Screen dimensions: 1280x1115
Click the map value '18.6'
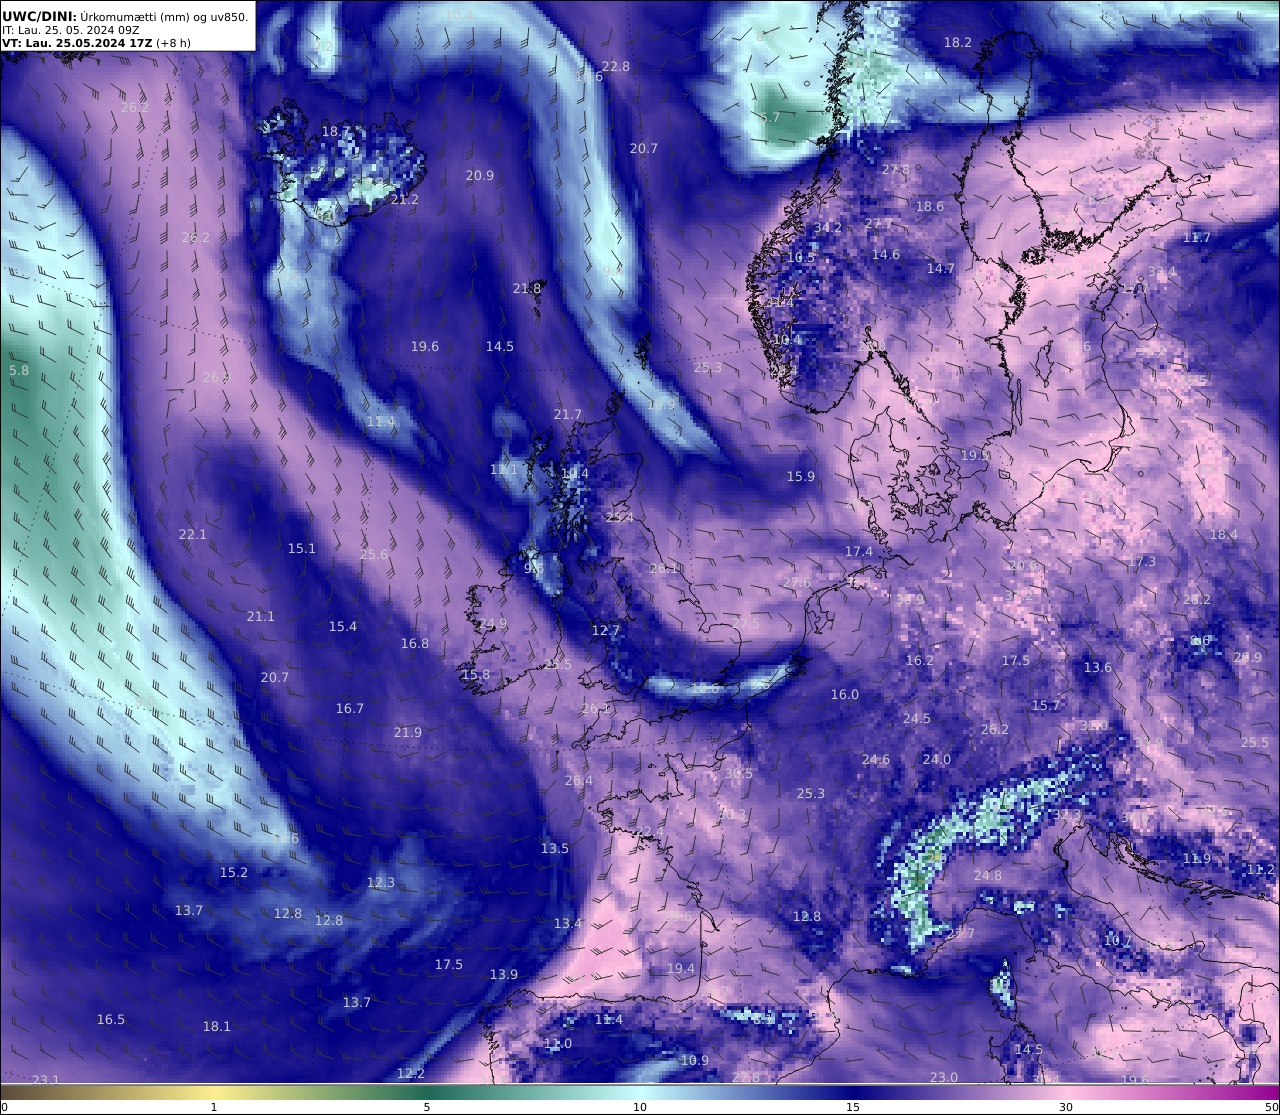930,206
